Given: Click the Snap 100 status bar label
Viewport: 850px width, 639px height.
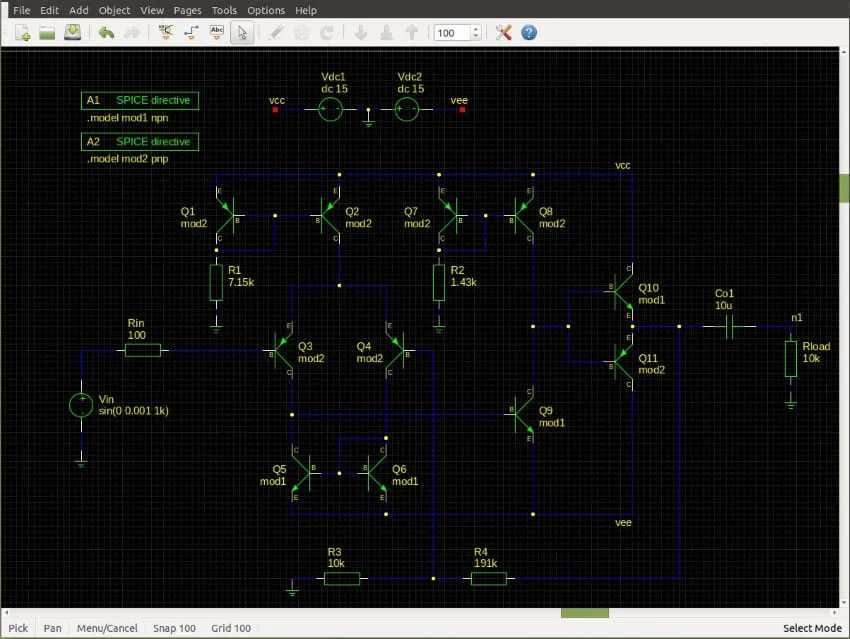Looking at the screenshot, I should 175,628.
